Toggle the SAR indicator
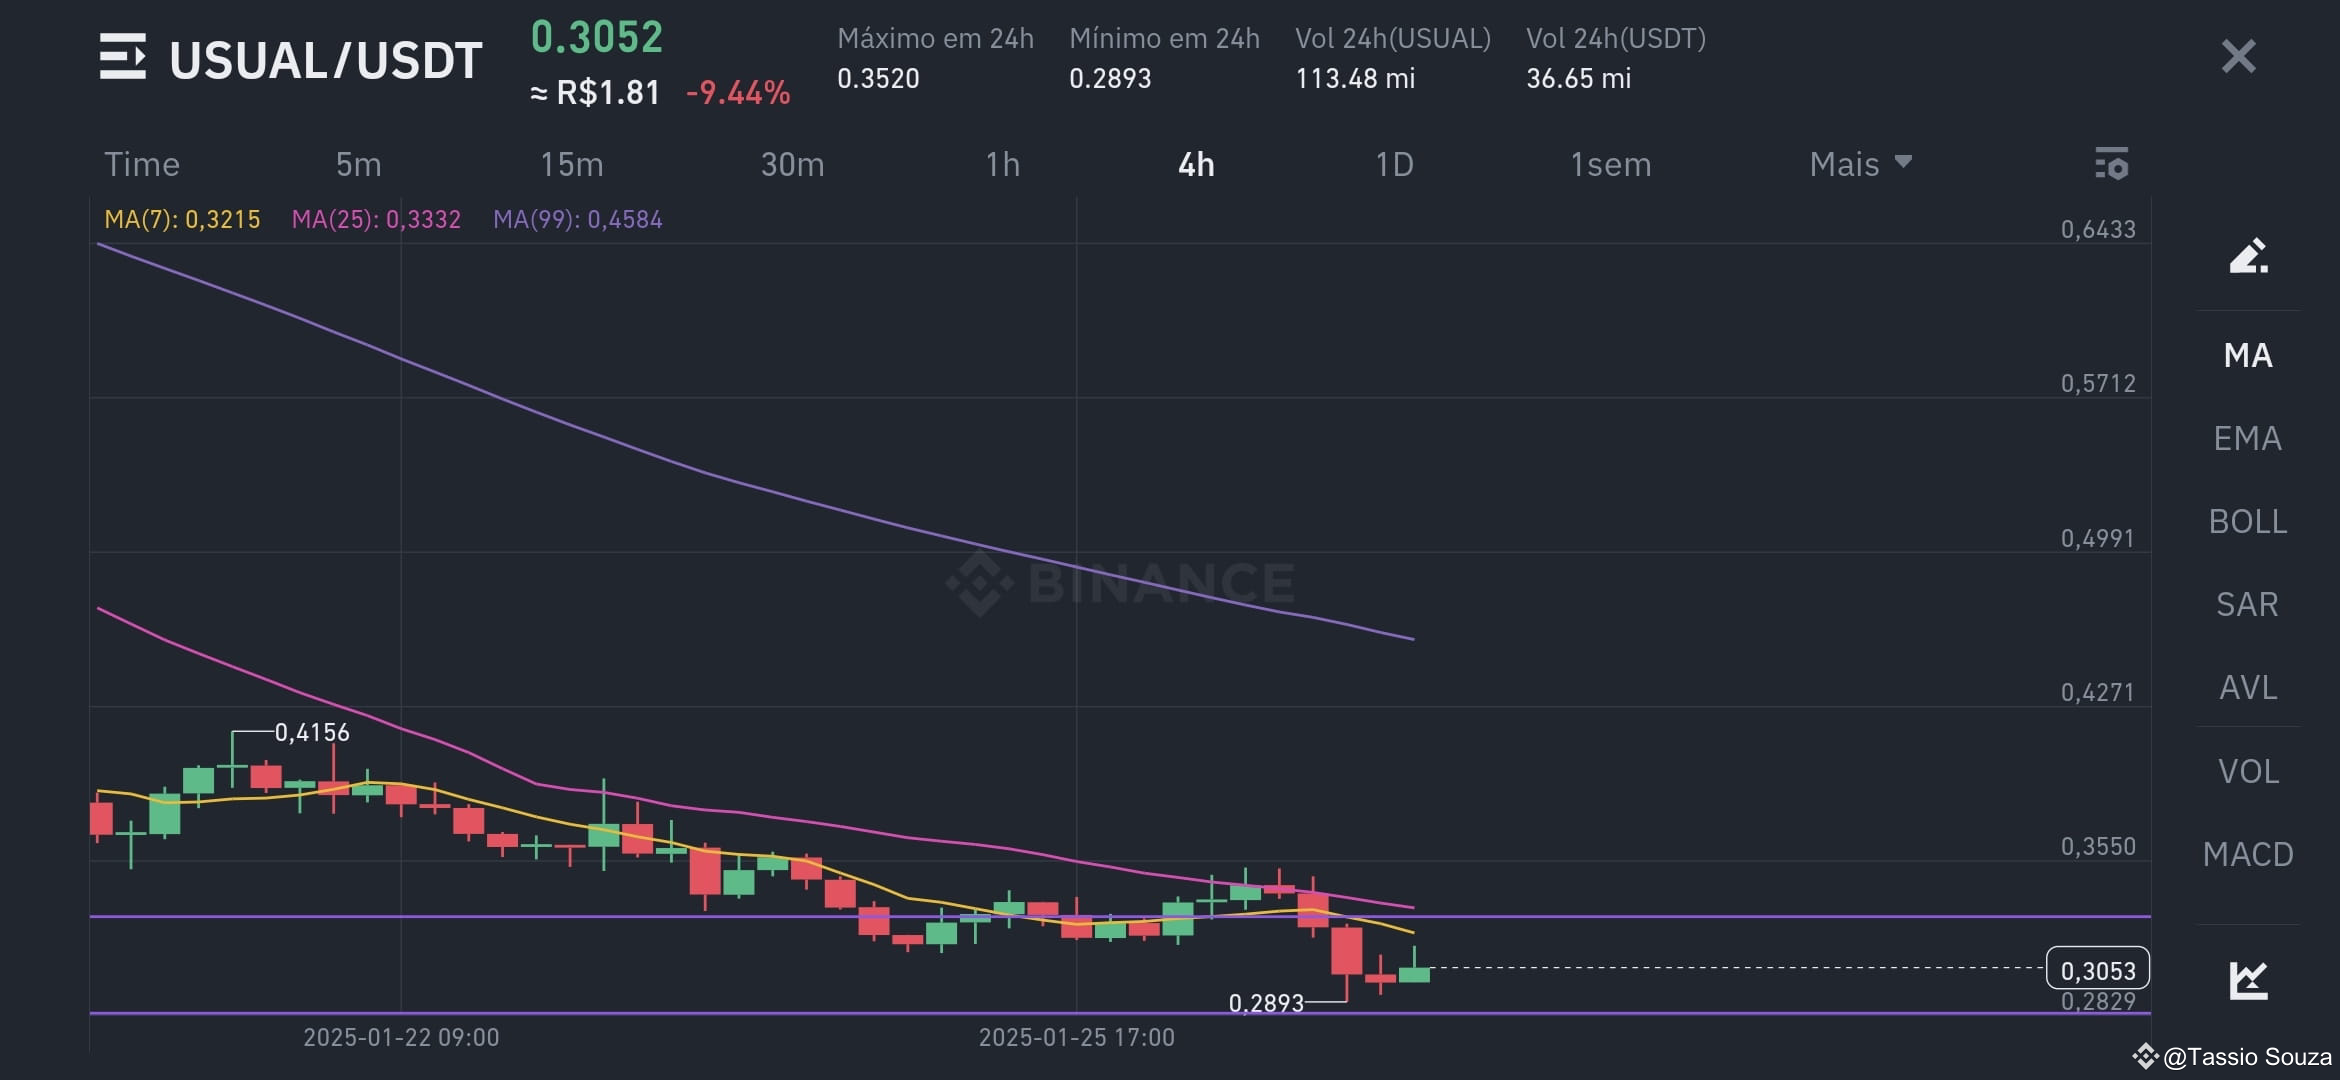This screenshot has height=1080, width=2340. pyautogui.click(x=2248, y=604)
